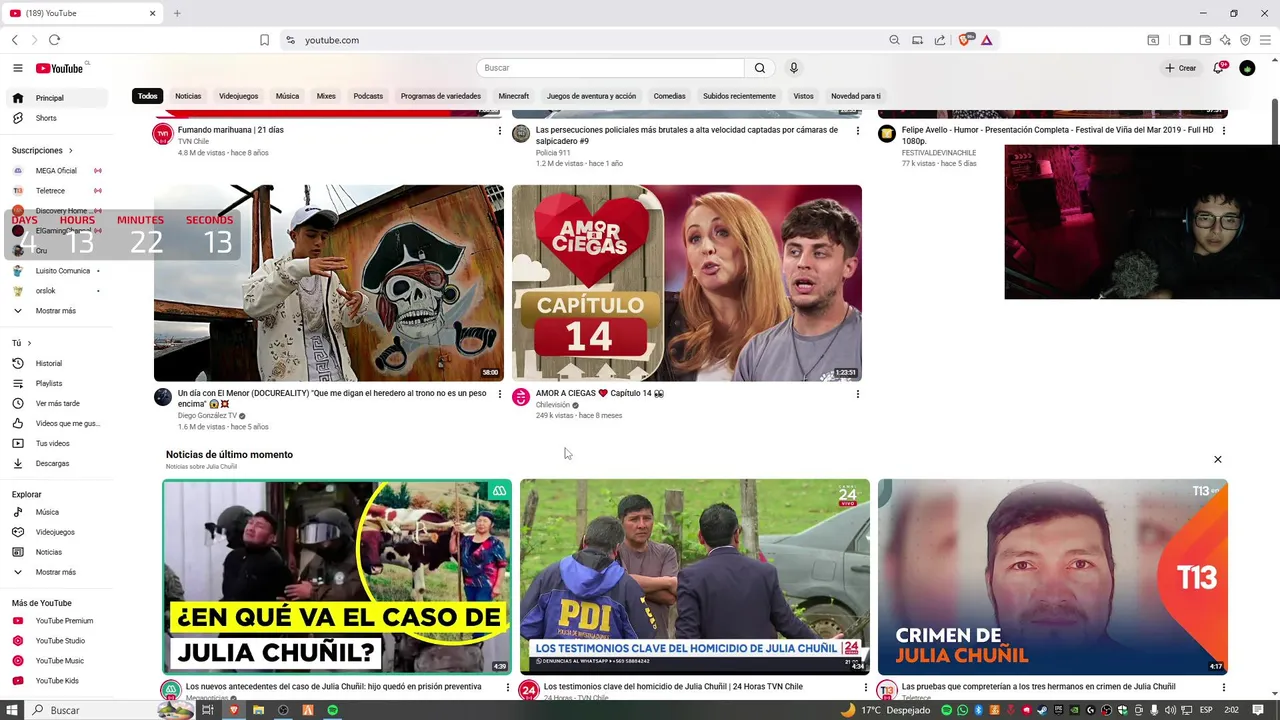The image size is (1280, 720).
Task: Click the Brave Shields lion icon
Action: [x=965, y=40]
